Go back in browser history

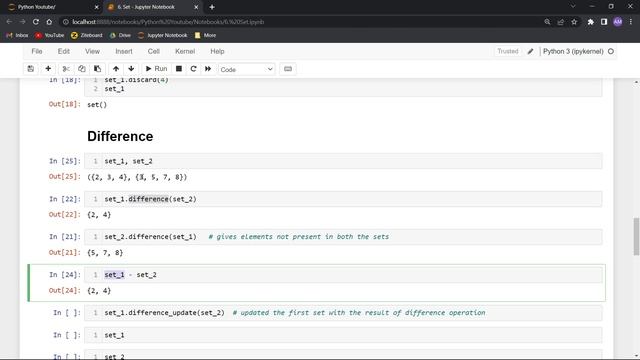[9, 22]
